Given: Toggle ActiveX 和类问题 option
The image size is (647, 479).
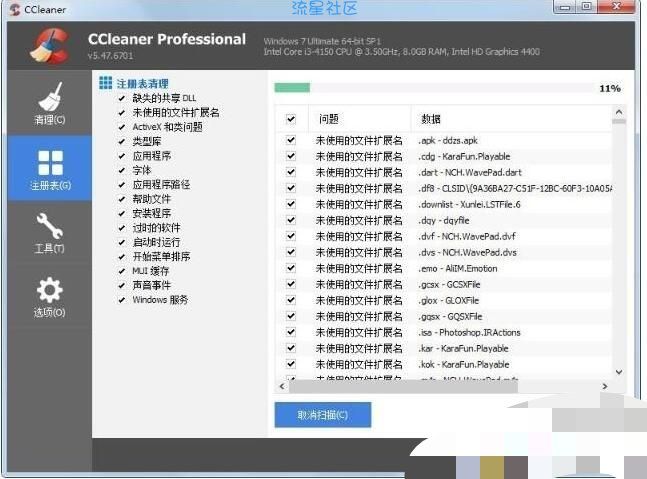Looking at the screenshot, I should click(122, 127).
